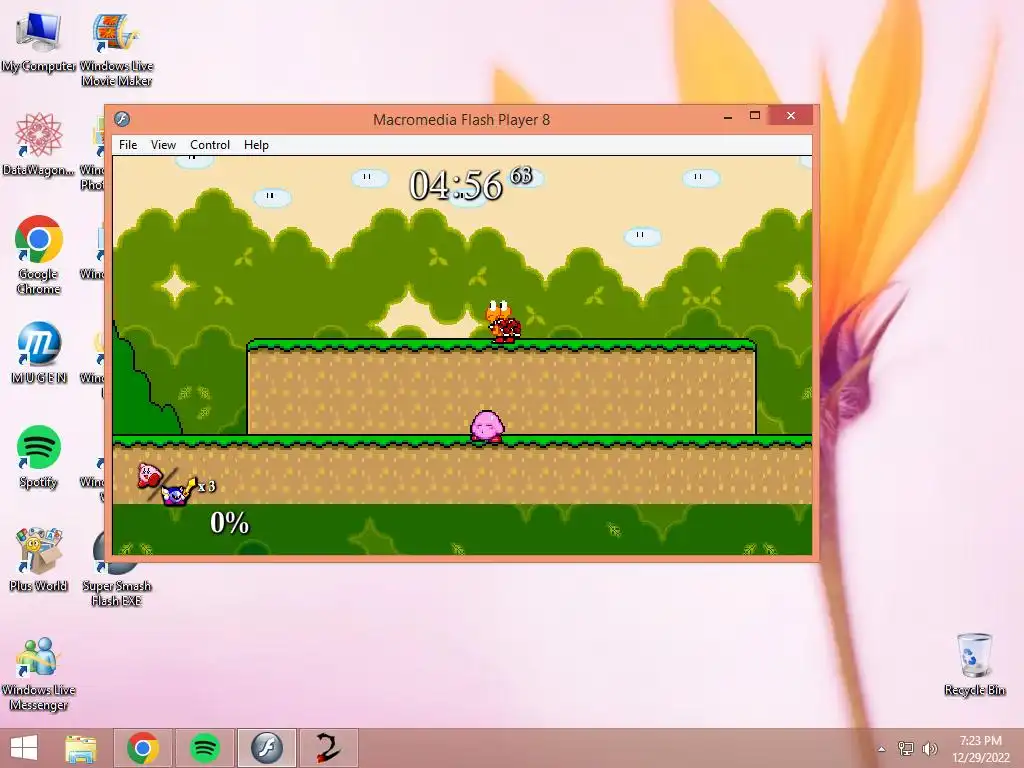Click the Meta Knight stock icon in HUD

tap(176, 493)
